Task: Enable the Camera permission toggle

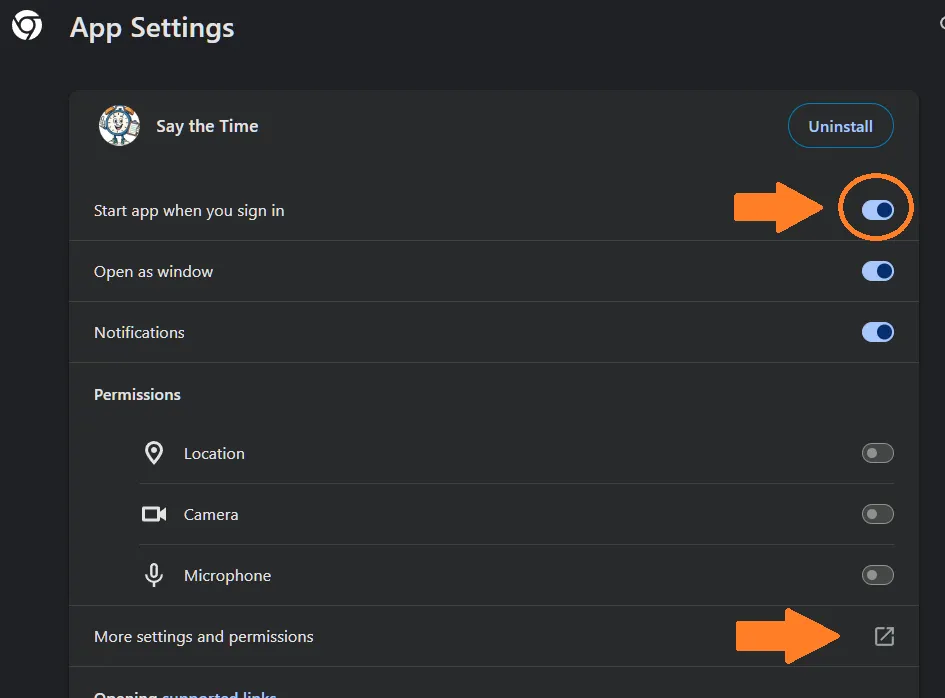Action: [878, 514]
